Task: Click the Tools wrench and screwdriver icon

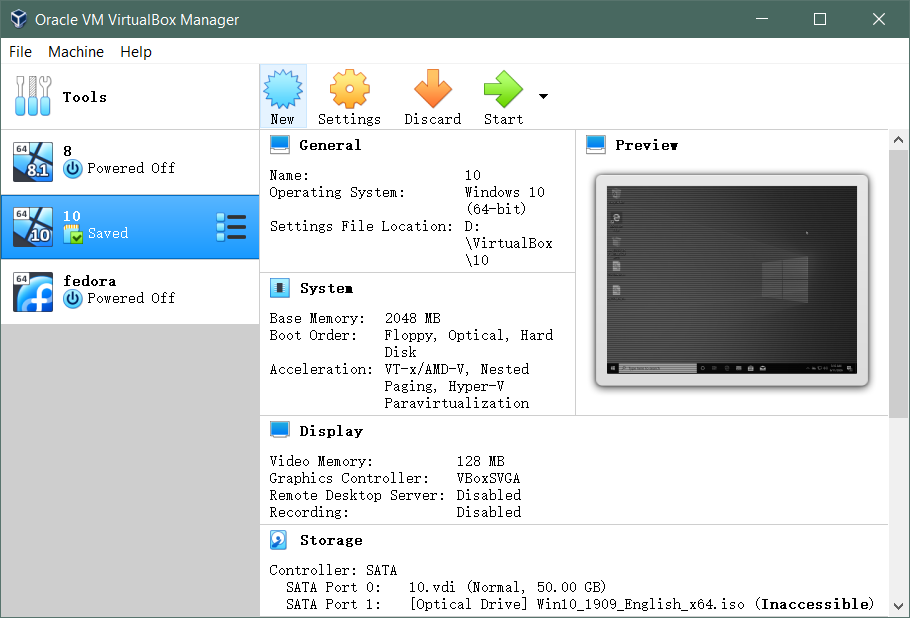Action: click(x=33, y=96)
